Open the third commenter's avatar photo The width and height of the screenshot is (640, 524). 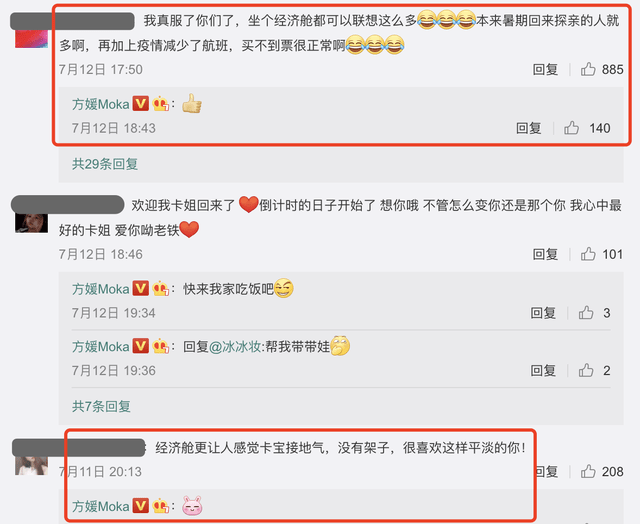tap(31, 466)
